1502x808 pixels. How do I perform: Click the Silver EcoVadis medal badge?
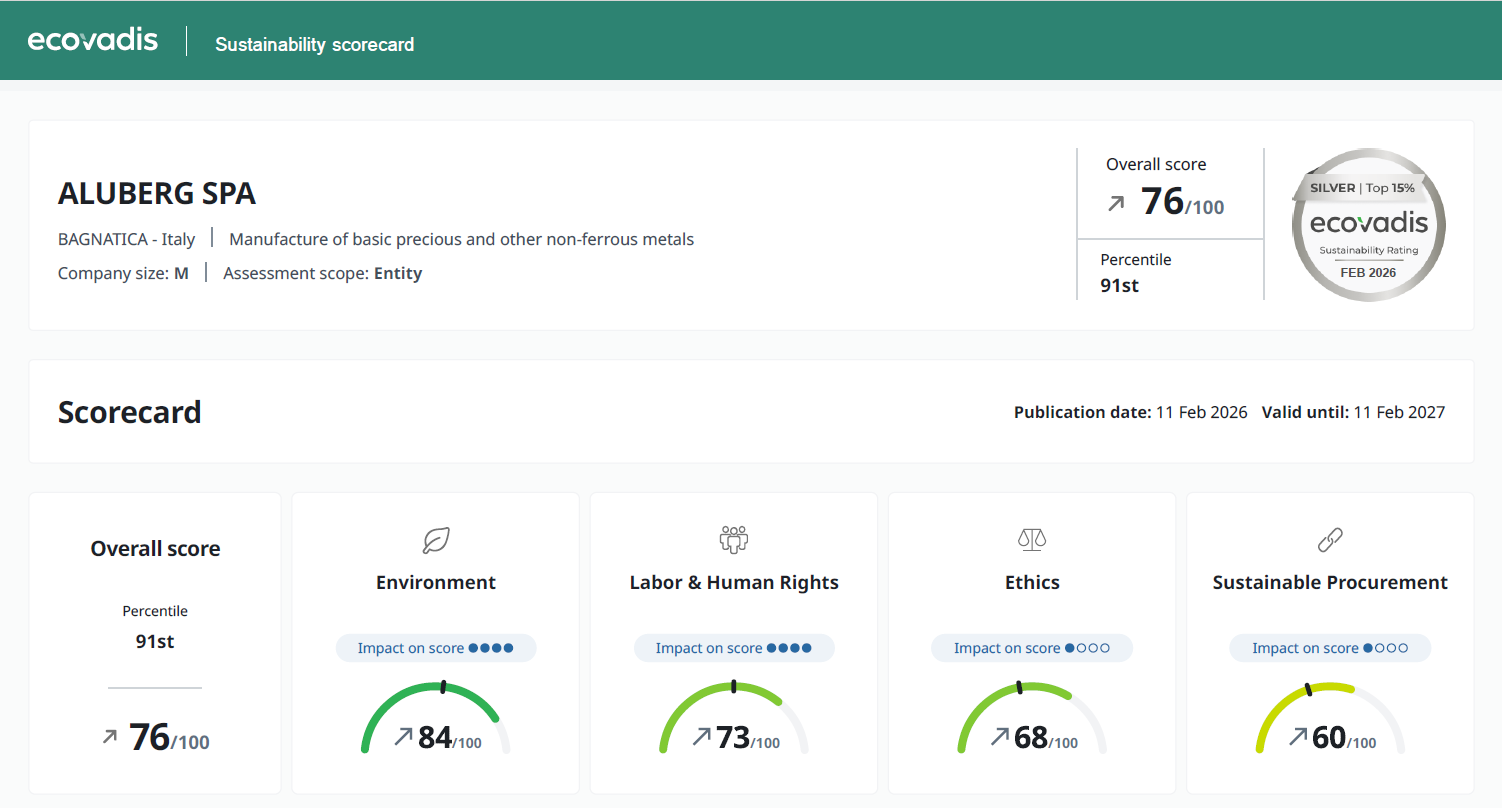coord(1367,224)
